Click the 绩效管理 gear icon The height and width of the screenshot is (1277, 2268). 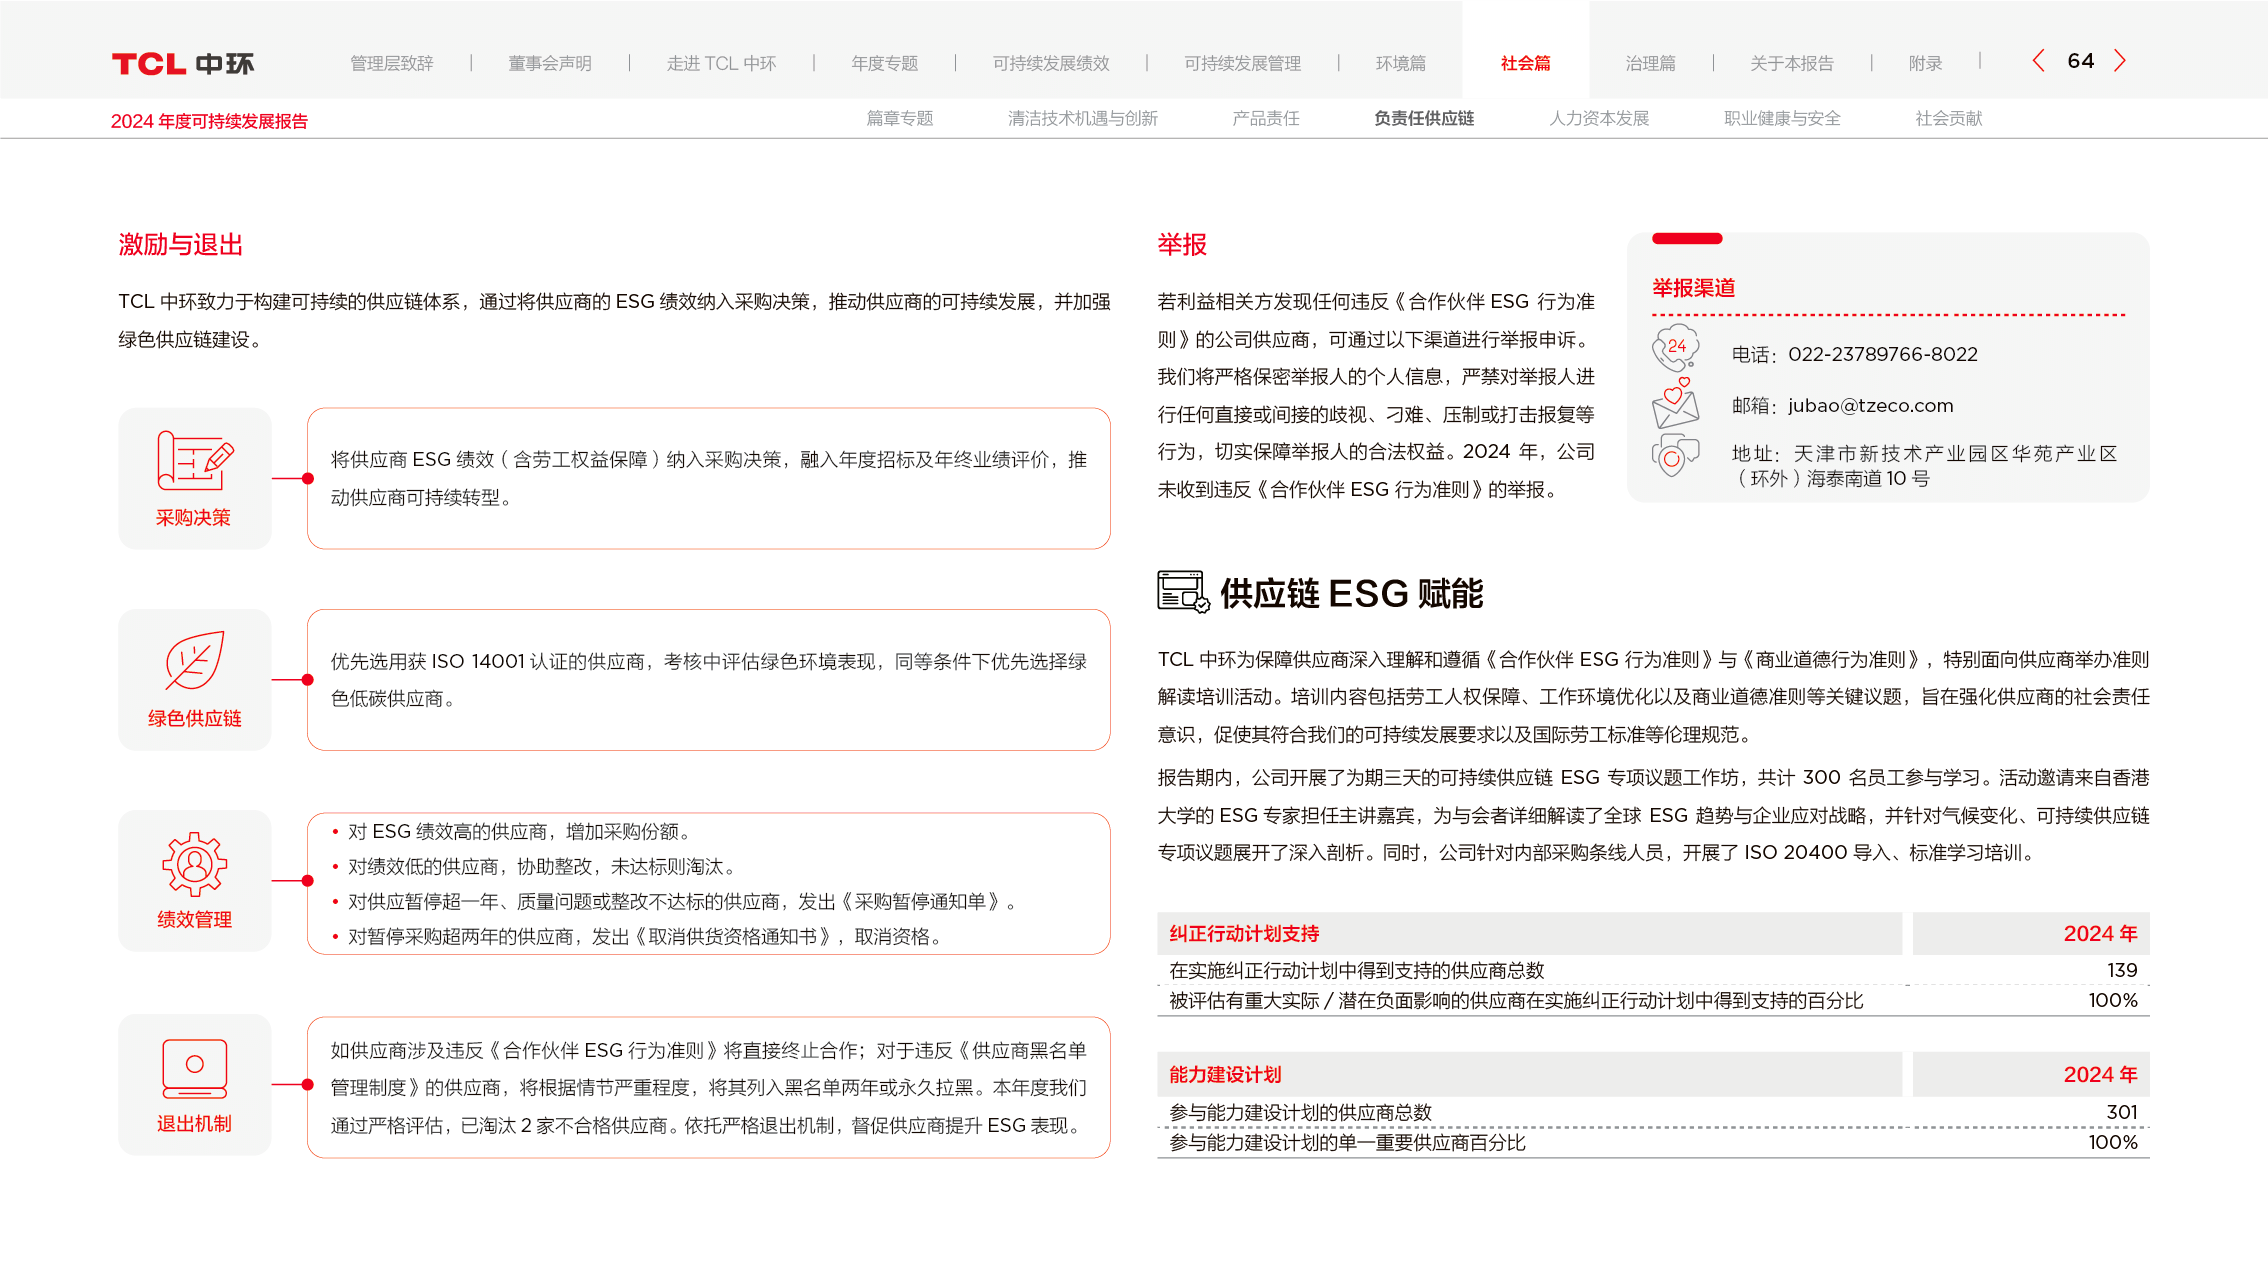point(195,864)
